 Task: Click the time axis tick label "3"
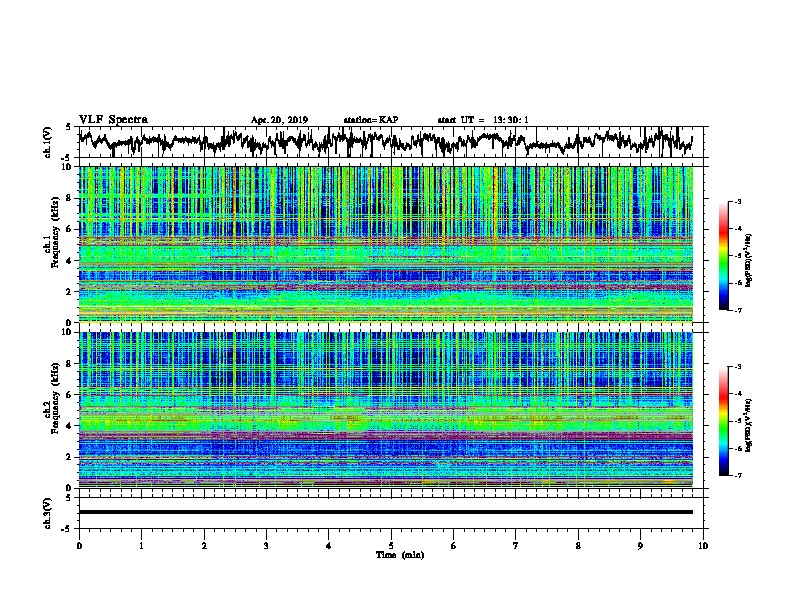266,545
